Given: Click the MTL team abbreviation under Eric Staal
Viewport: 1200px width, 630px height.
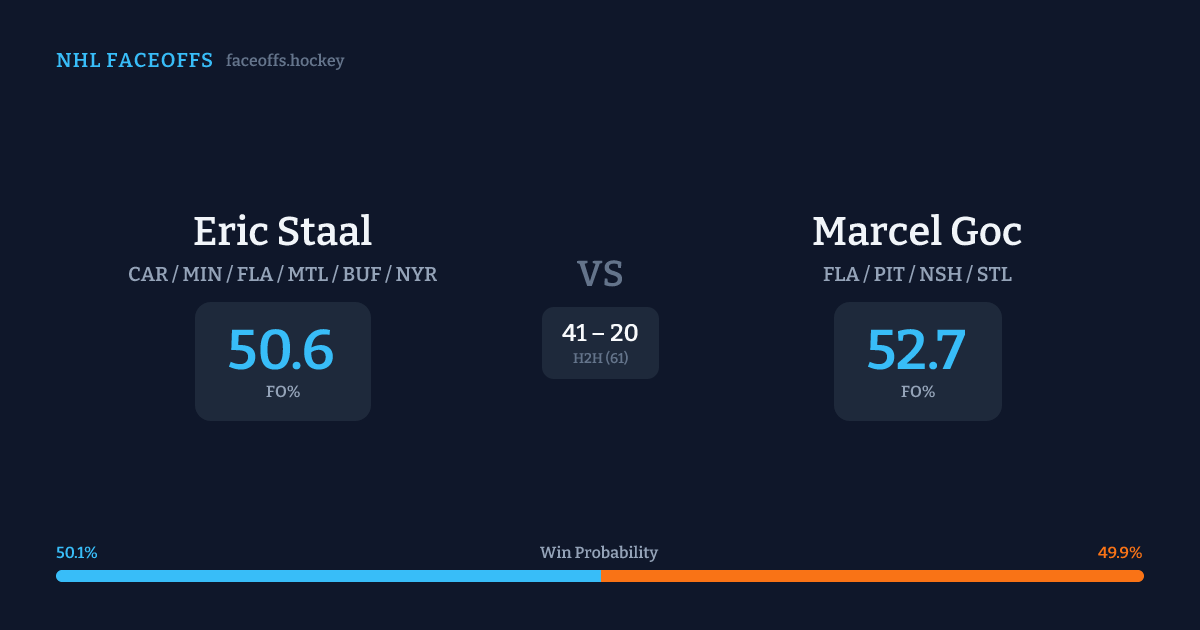Looking at the screenshot, I should tap(309, 274).
